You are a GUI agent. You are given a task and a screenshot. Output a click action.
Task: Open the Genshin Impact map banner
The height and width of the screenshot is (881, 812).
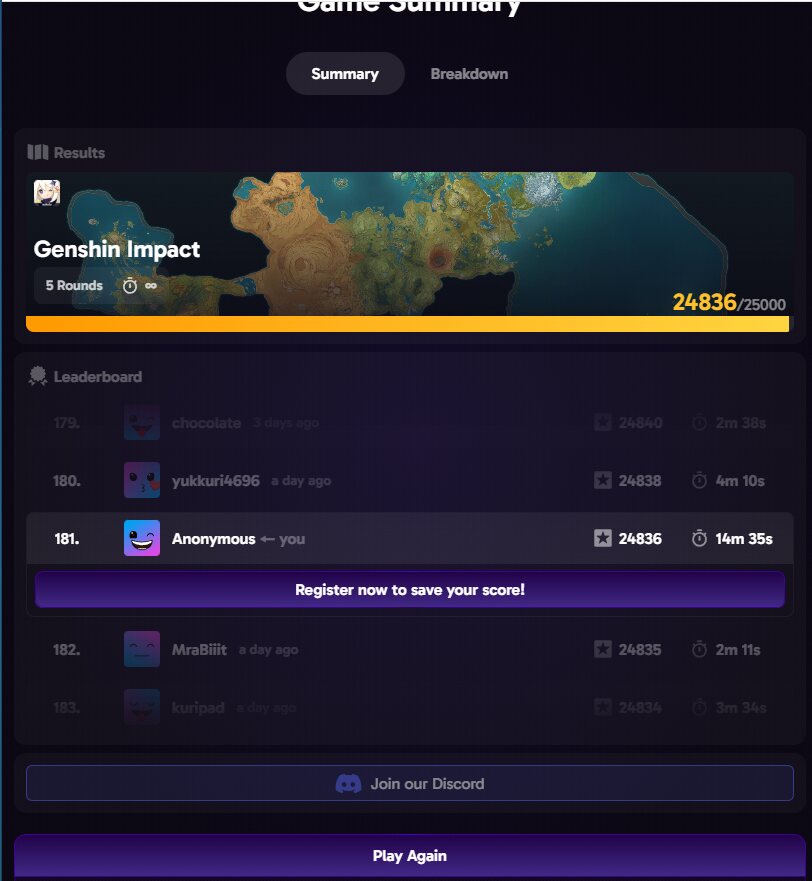tap(410, 244)
